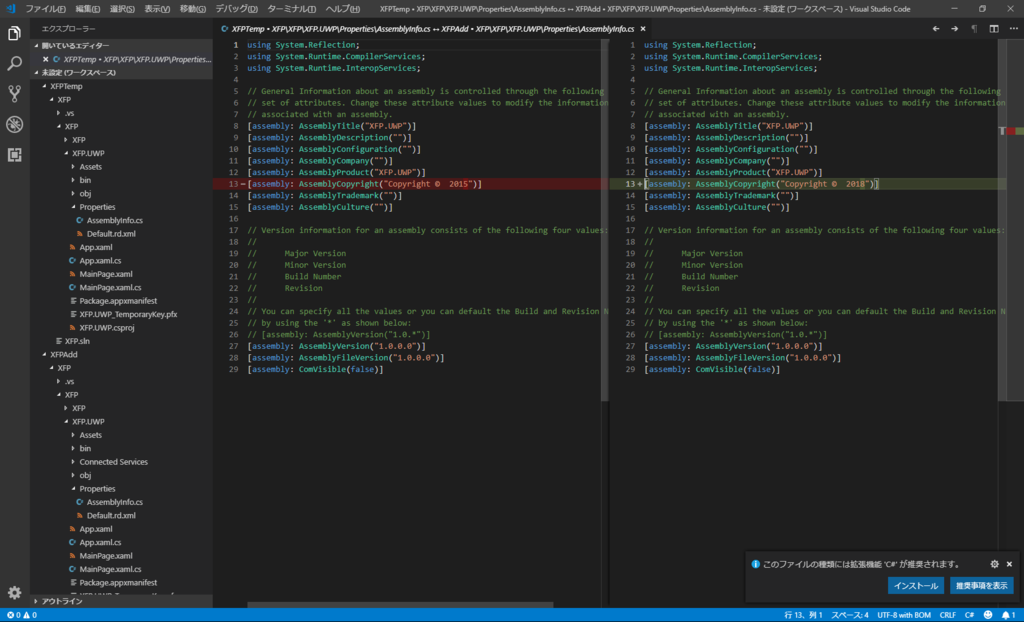Close the AssemblyInfo.cs diff tab
1024x622 pixels.
[x=643, y=29]
